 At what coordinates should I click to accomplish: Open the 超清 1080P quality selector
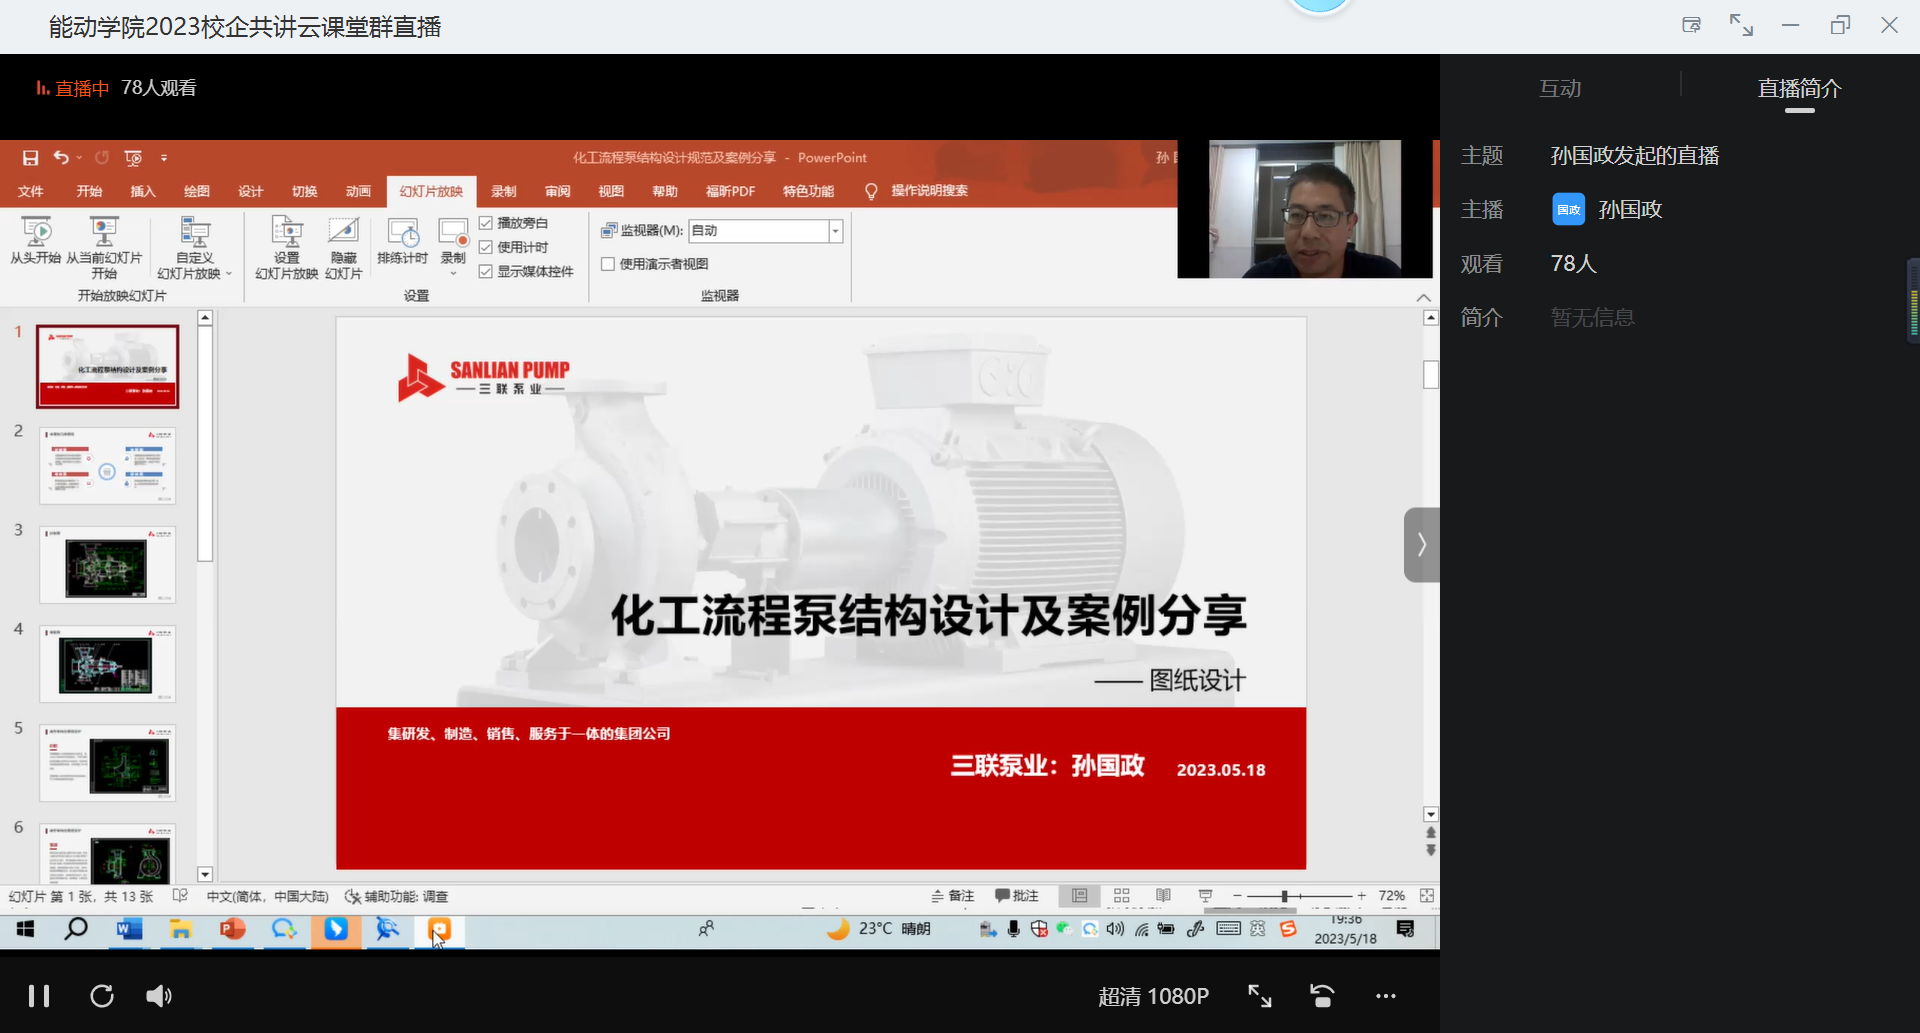1153,996
